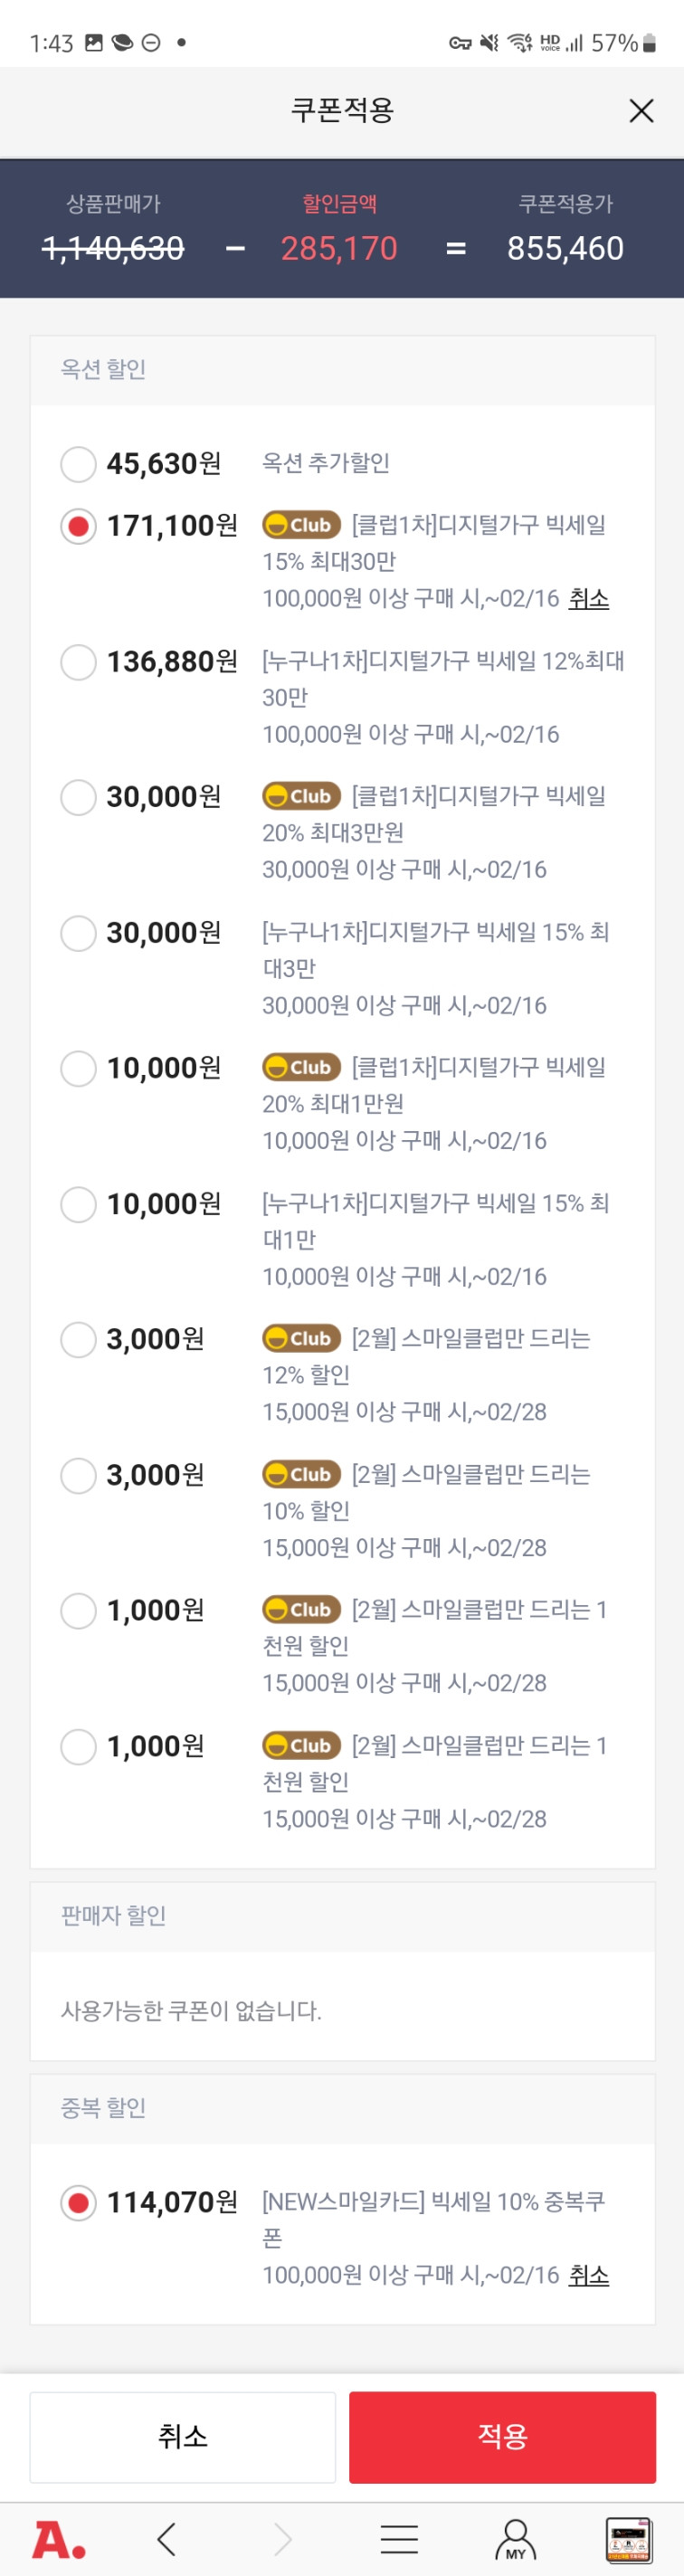
Task: Open the MY profile icon
Action: pos(515,2538)
